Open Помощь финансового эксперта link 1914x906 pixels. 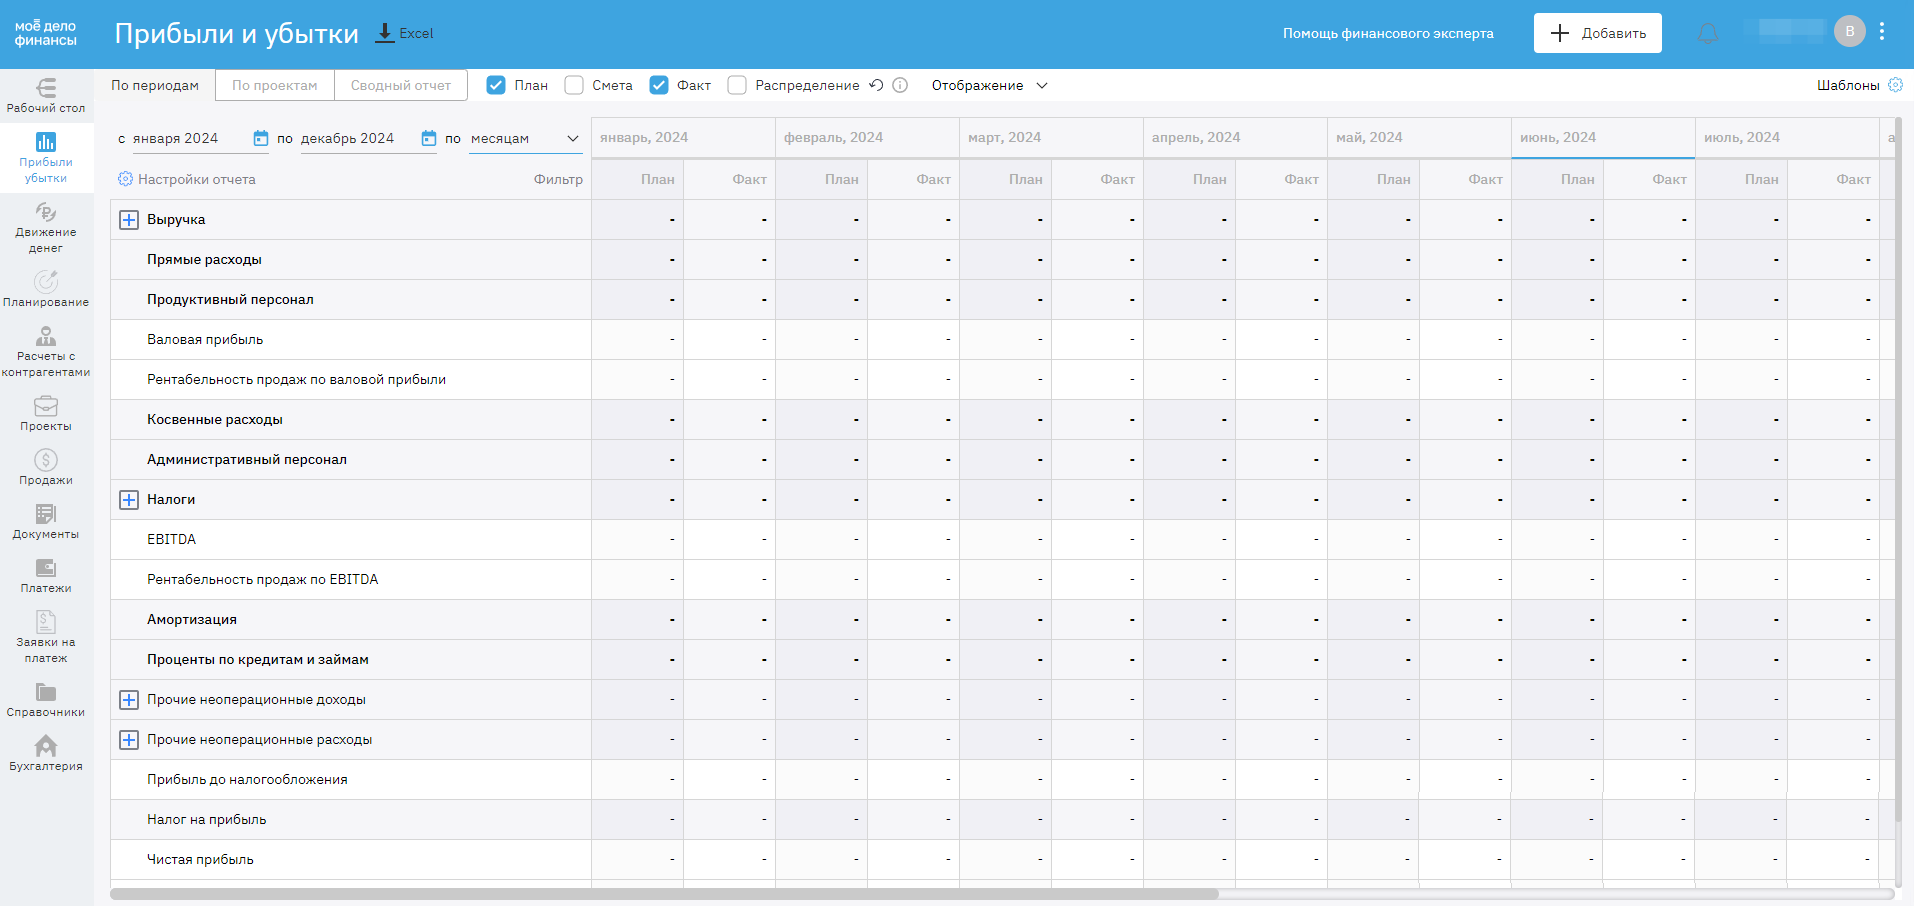coord(1388,33)
